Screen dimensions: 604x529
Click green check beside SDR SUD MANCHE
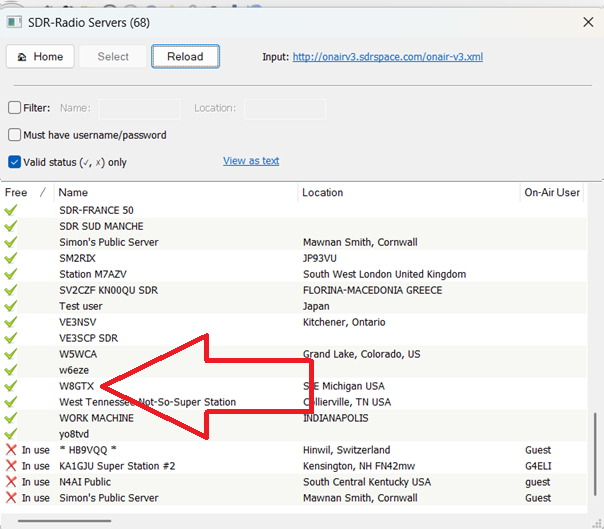11,226
